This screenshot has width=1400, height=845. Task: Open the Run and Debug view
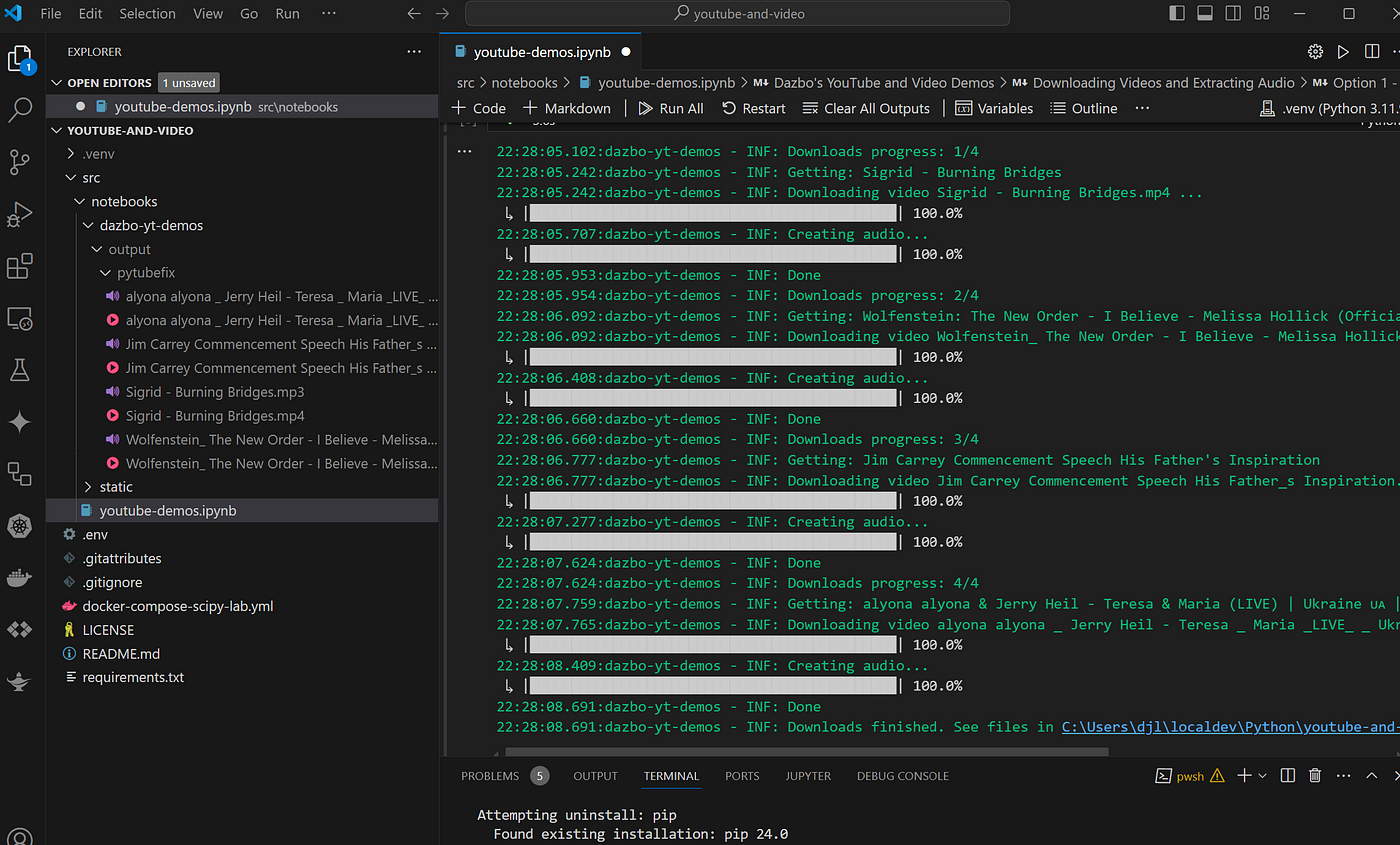[x=20, y=214]
